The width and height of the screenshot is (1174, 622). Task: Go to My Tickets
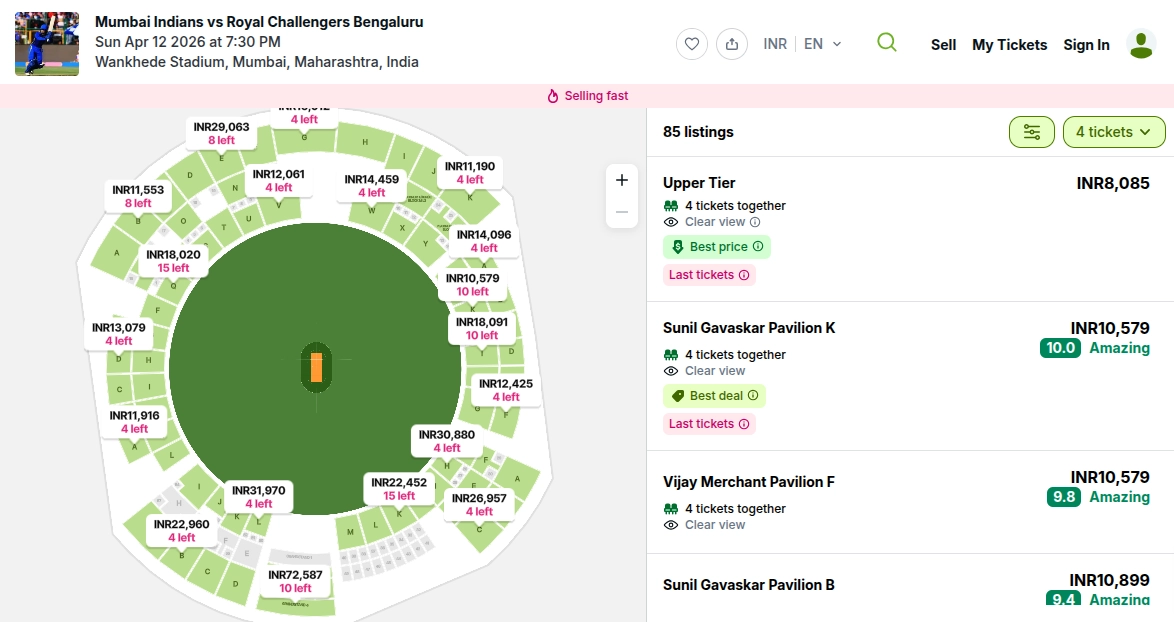point(1009,45)
